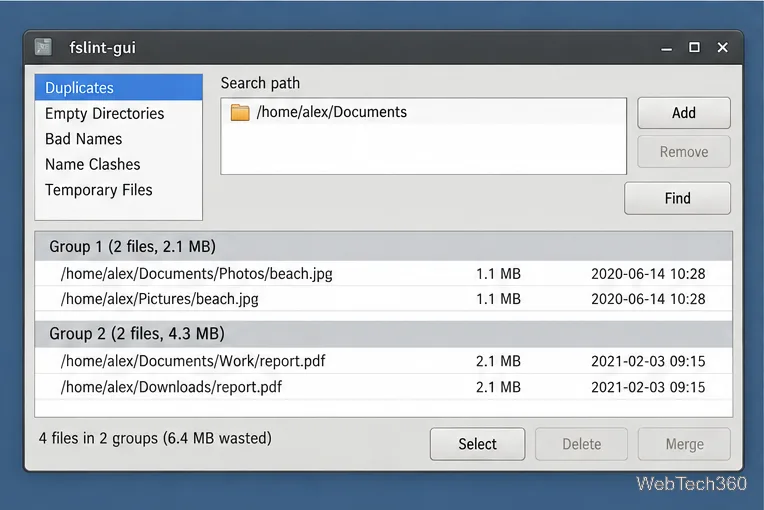This screenshot has width=764, height=510.
Task: Minimize the fslint-gui window
Action: click(666, 49)
